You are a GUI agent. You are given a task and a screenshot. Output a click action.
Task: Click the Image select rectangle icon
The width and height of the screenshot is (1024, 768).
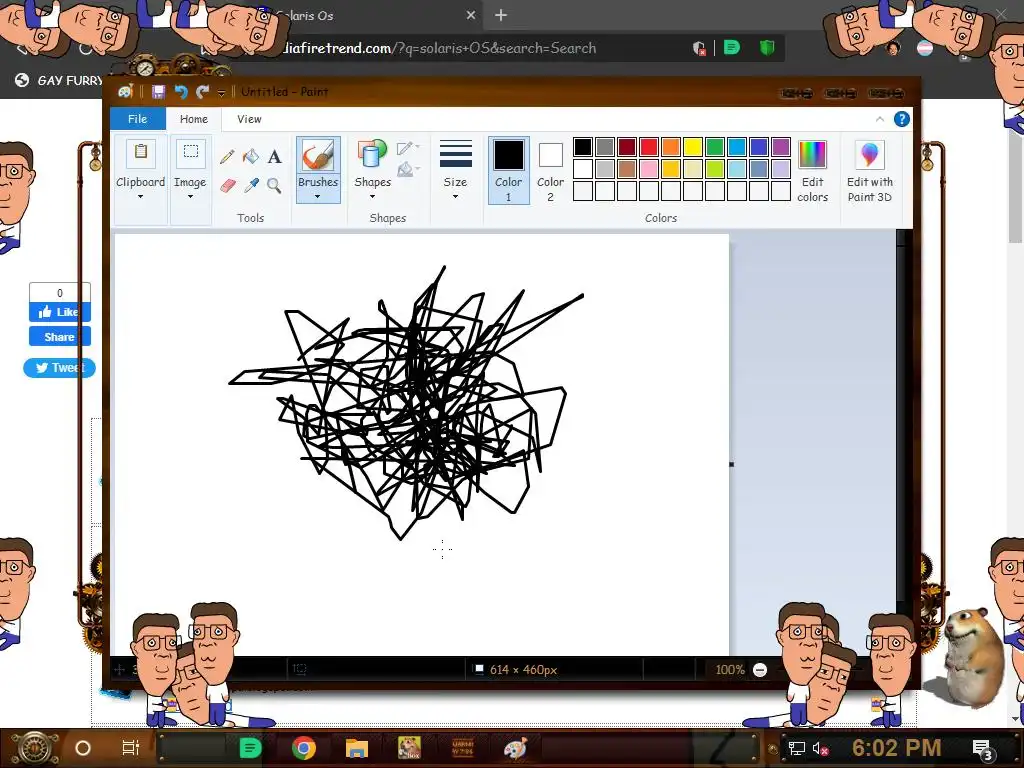point(190,155)
